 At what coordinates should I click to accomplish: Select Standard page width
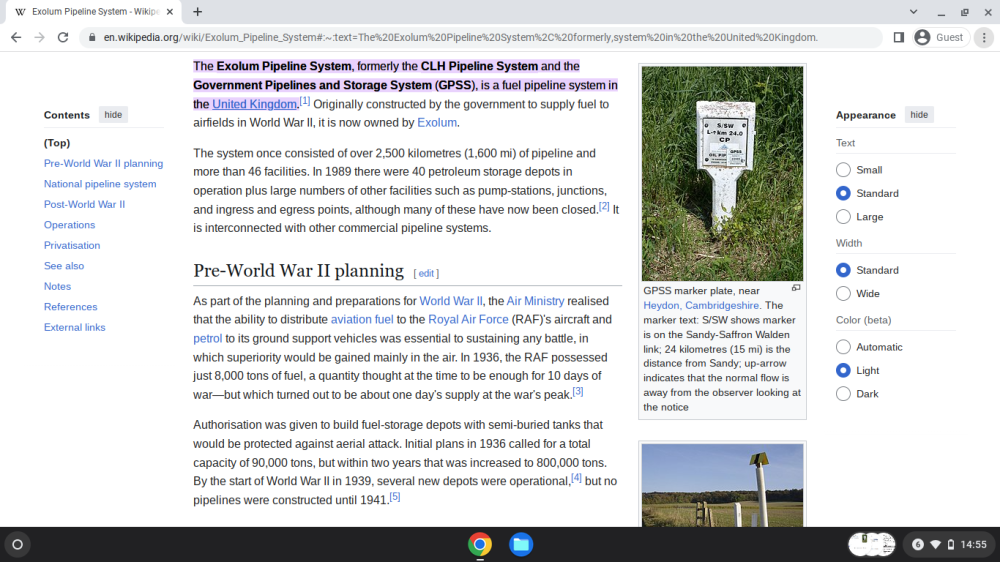click(x=843, y=270)
